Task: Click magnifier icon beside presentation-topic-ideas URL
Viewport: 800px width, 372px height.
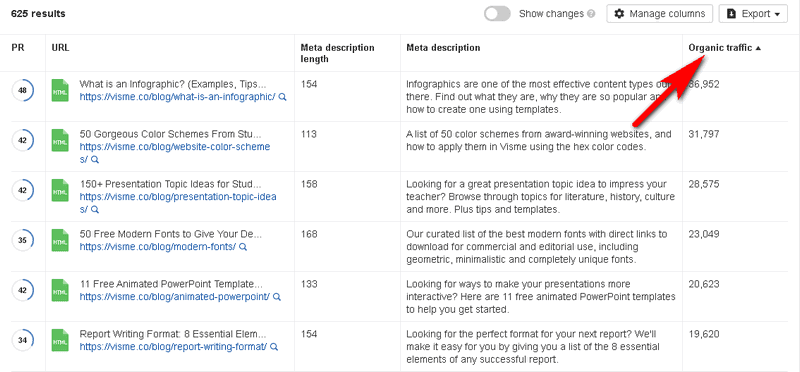Action: [x=95, y=210]
